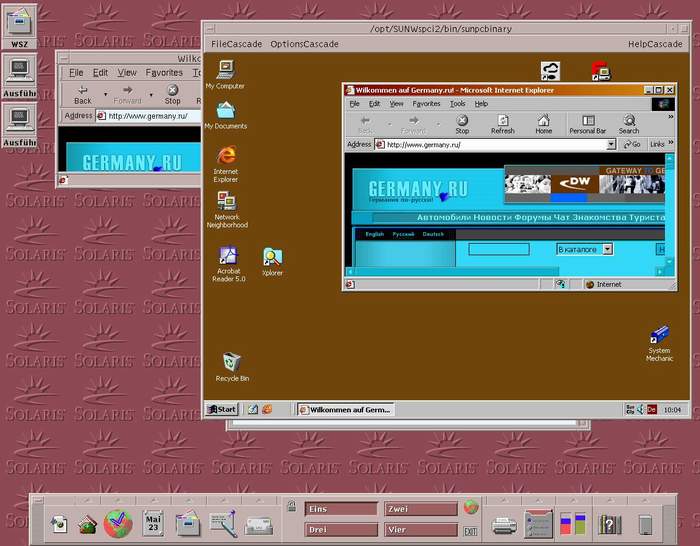The height and width of the screenshot is (546, 700).
Task: Launch Acrobat Reader 5.0 from the desktop
Action: (x=229, y=264)
